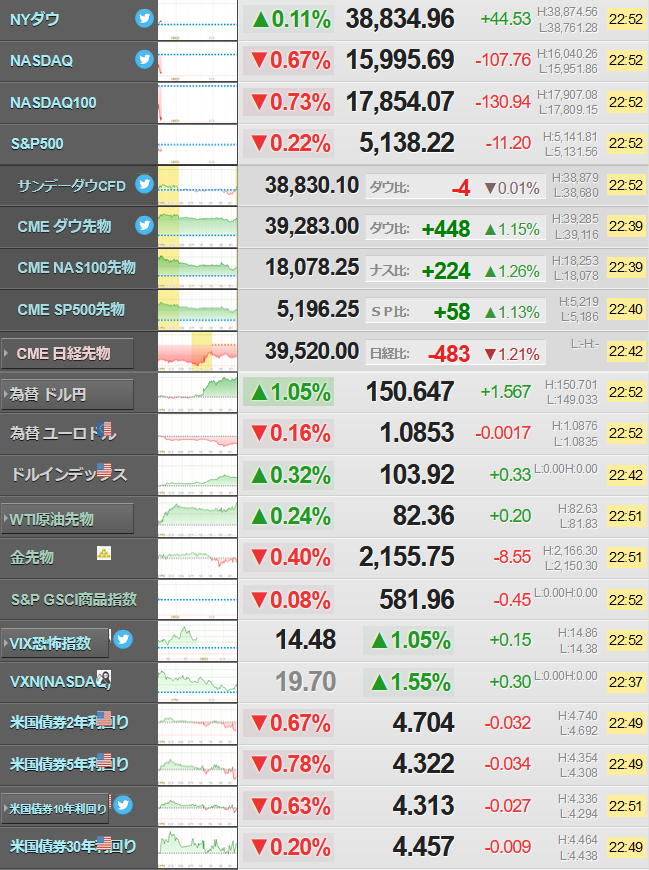
Task: Click ドルインデックス value 103.92
Action: coord(417,474)
